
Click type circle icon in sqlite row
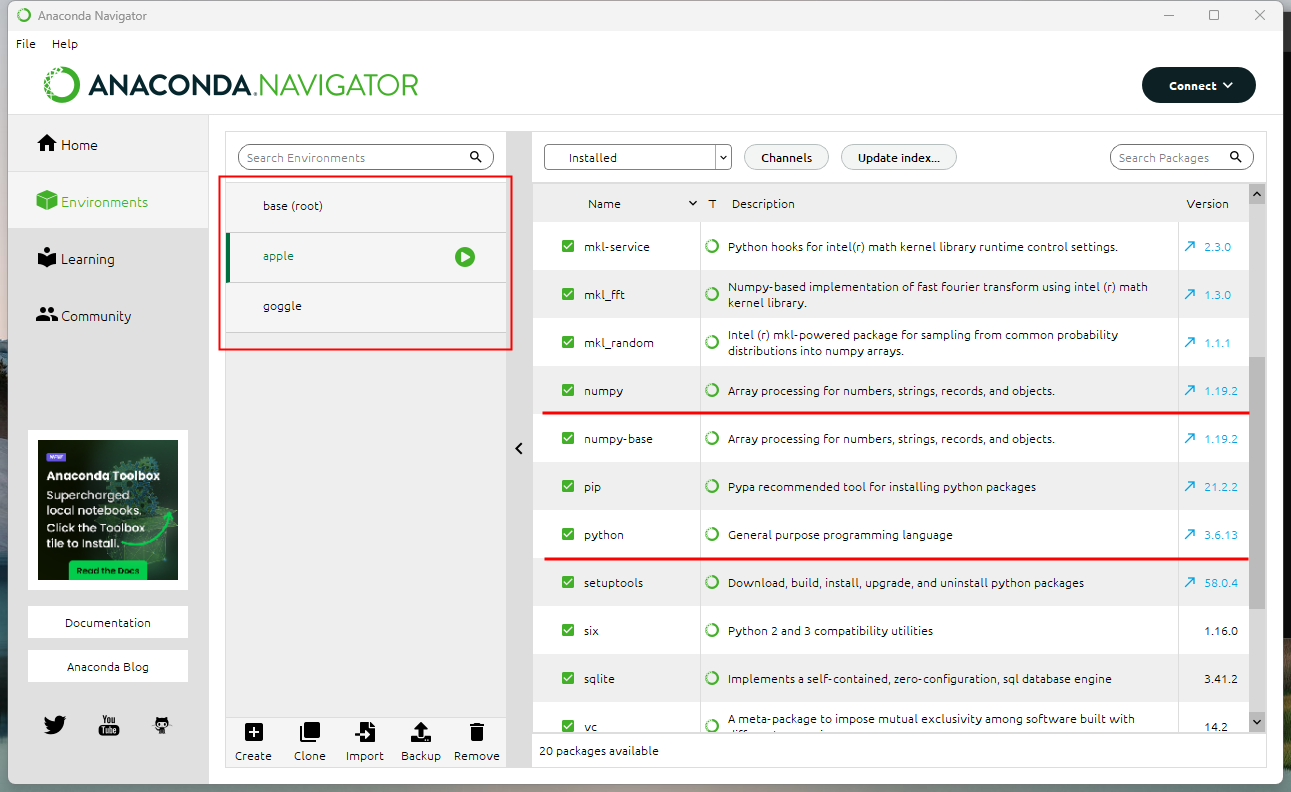(x=712, y=678)
